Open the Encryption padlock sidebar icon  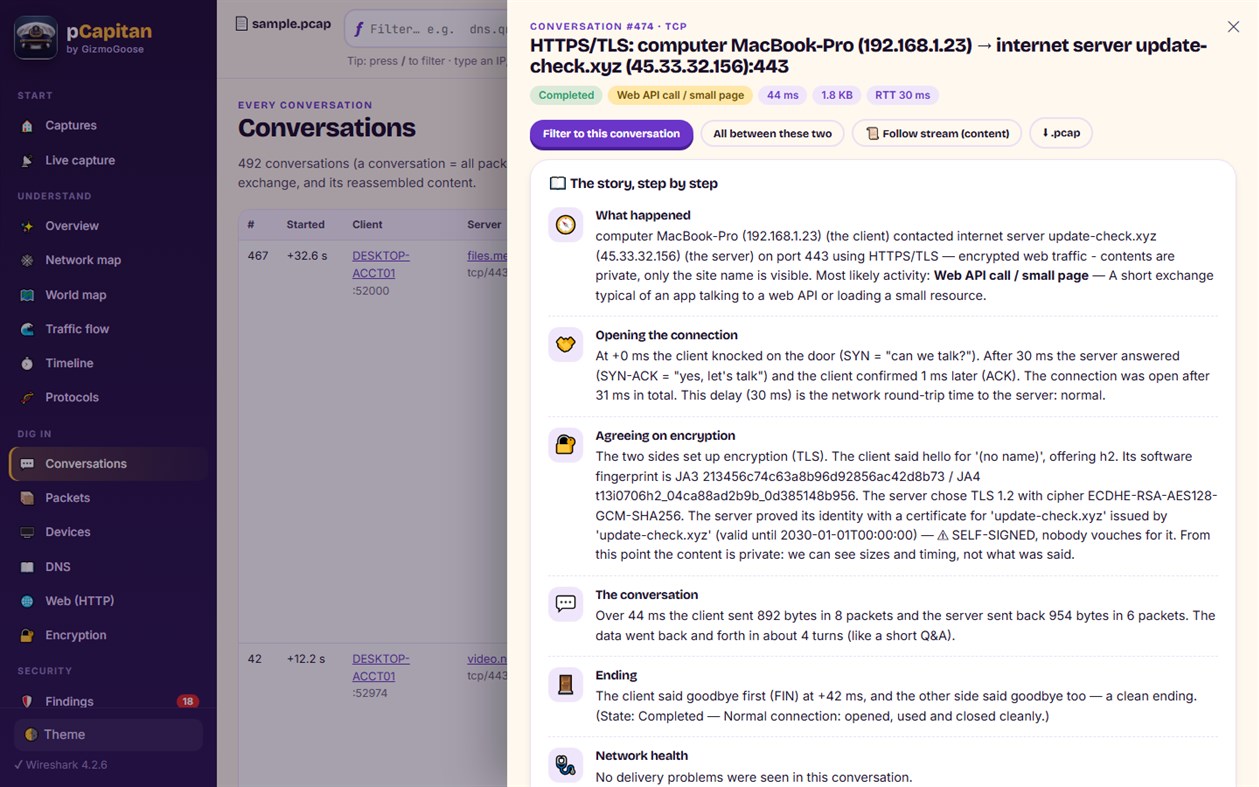tap(27, 635)
